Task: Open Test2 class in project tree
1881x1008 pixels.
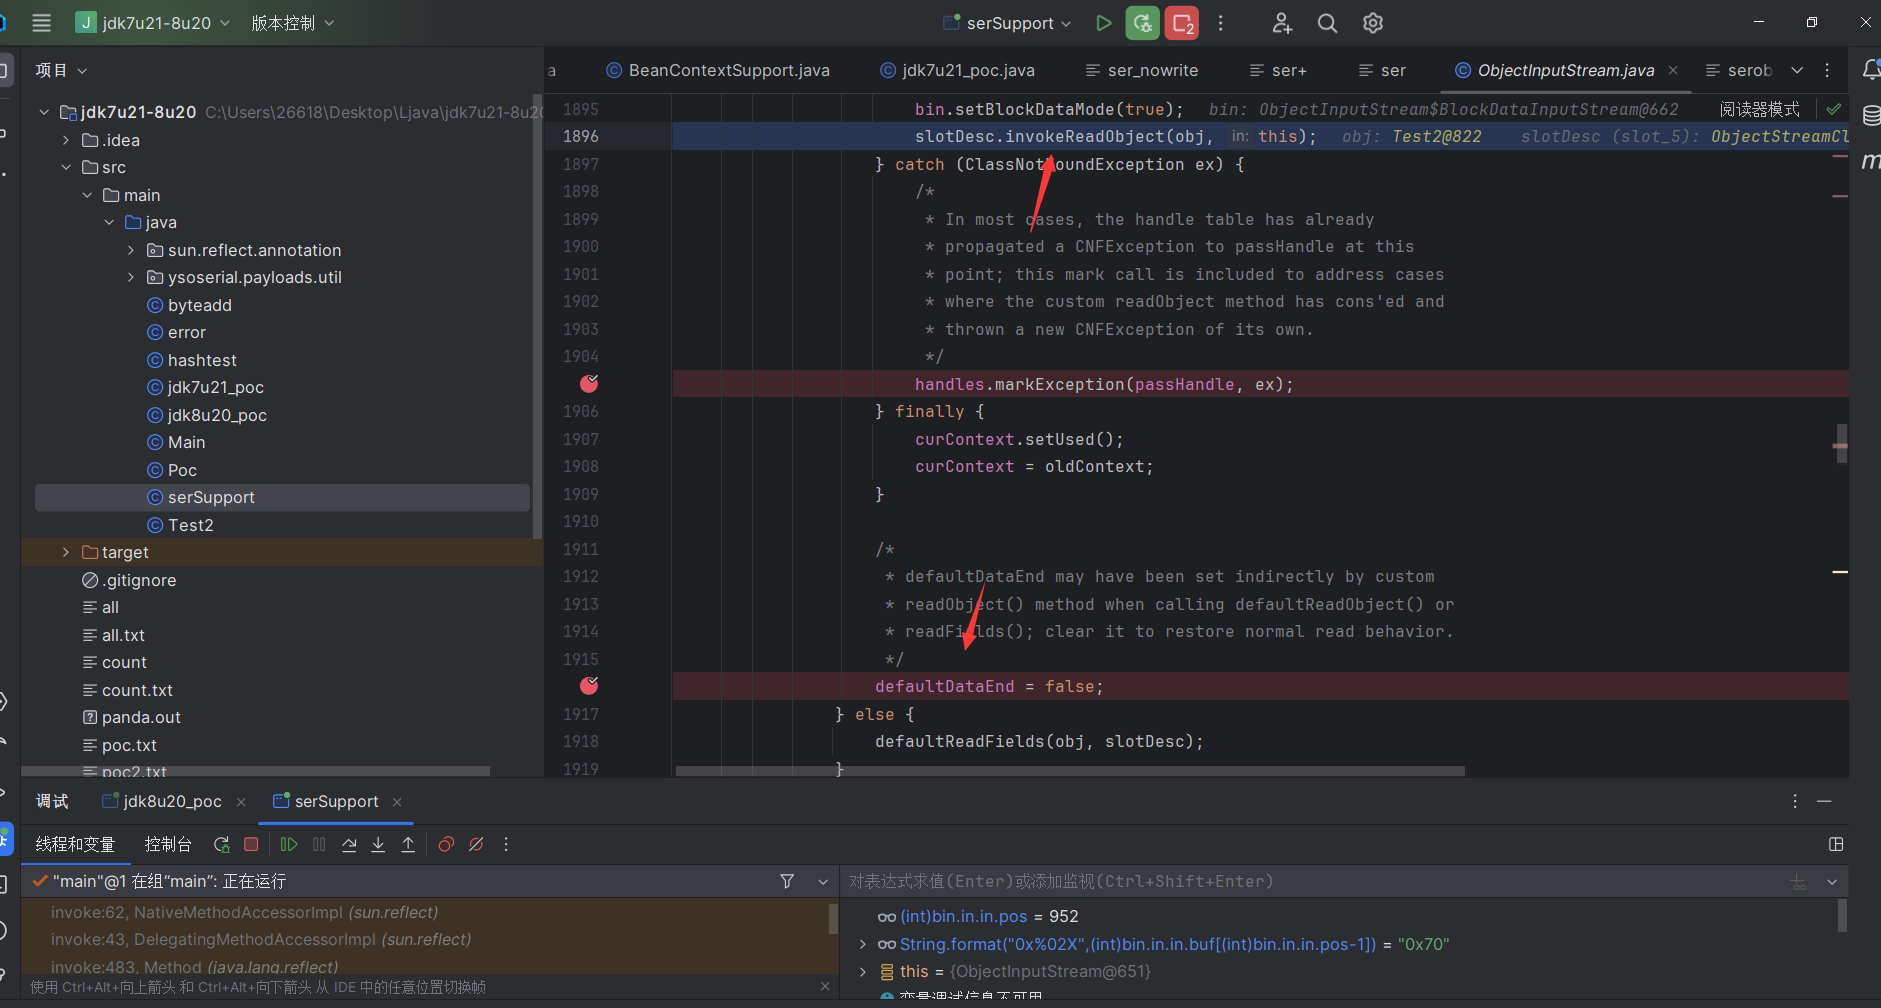Action: point(190,525)
